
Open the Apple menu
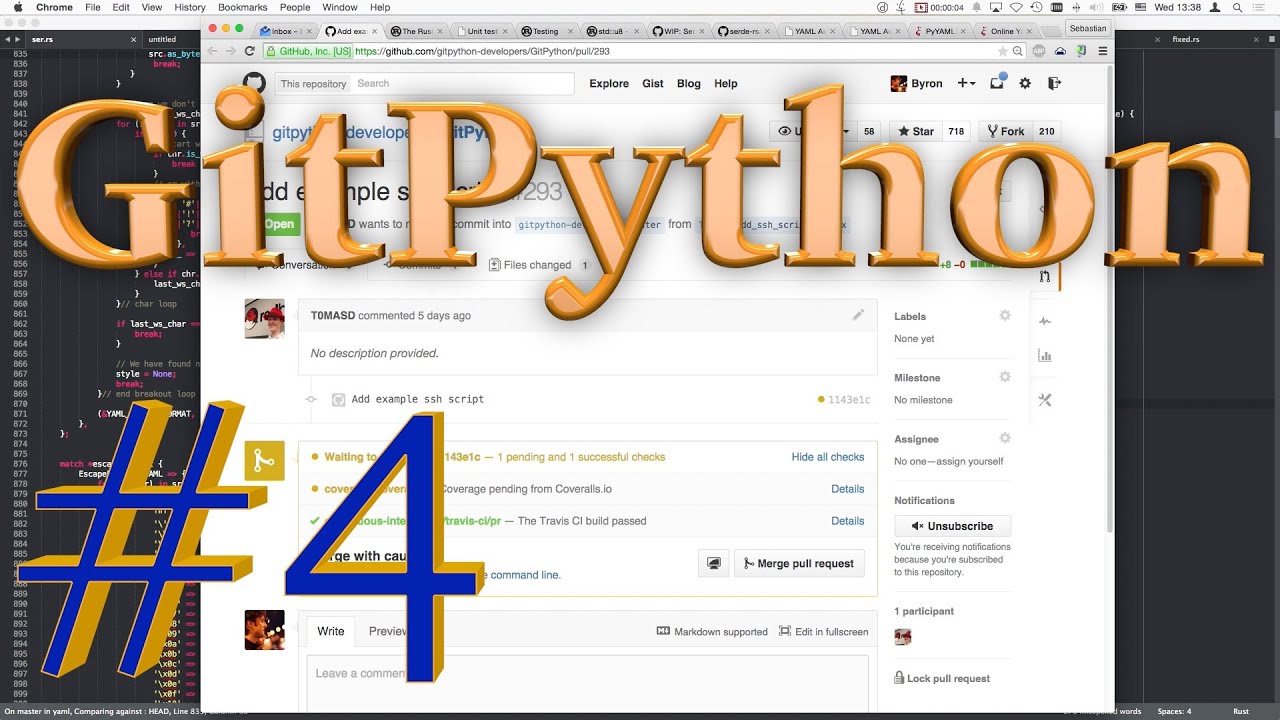pyautogui.click(x=17, y=7)
